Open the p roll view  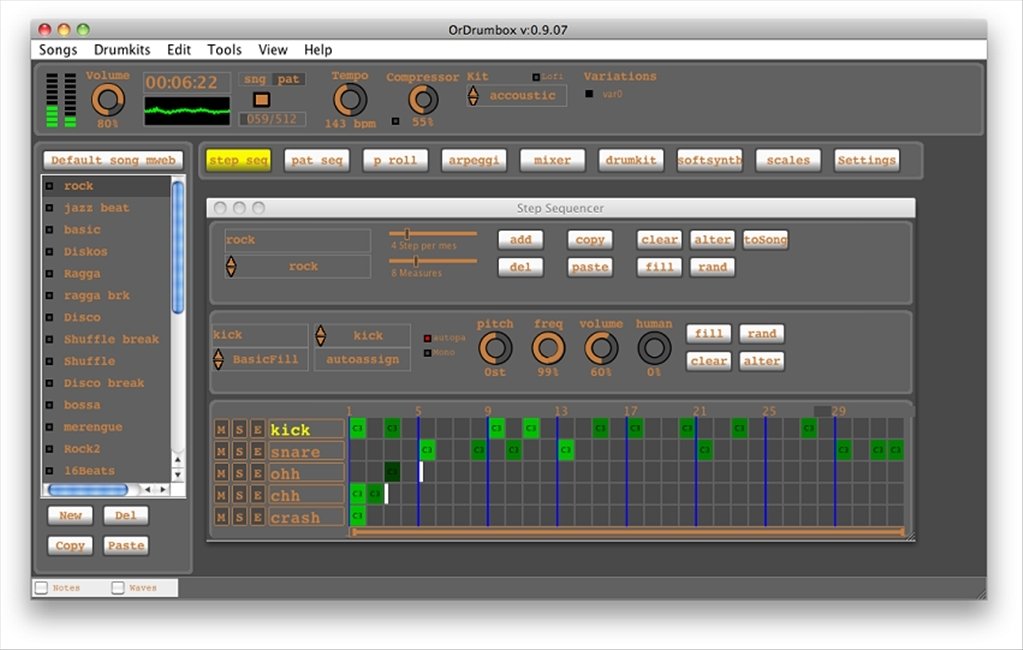(395, 161)
